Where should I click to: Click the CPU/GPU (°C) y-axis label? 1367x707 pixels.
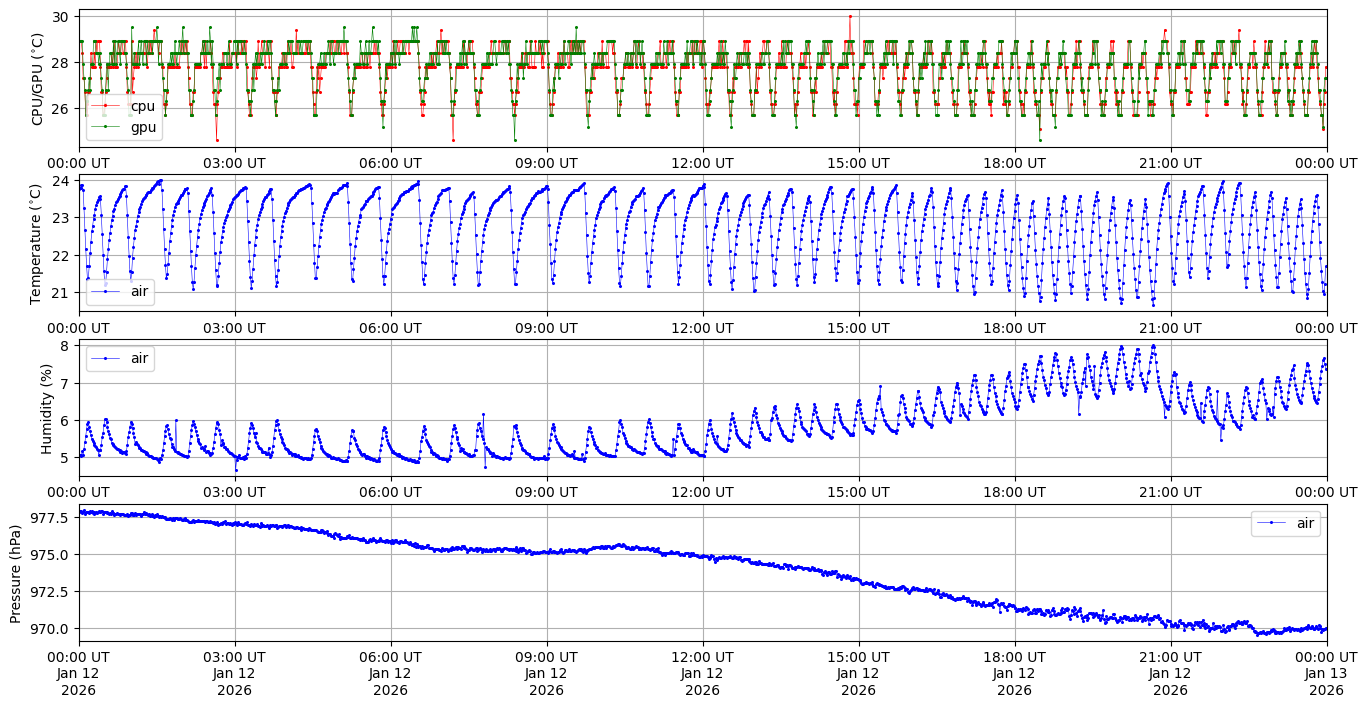tap(38, 79)
